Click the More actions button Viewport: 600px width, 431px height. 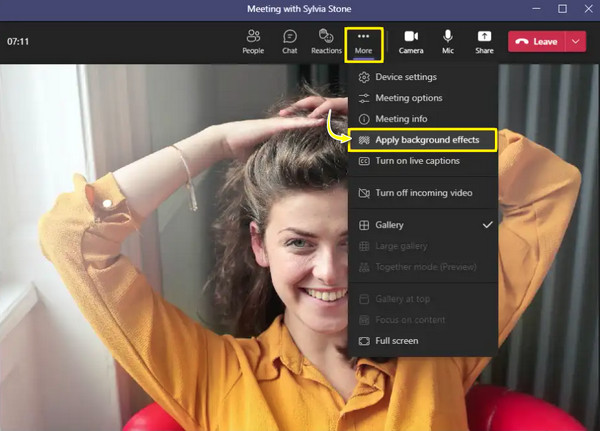(364, 44)
